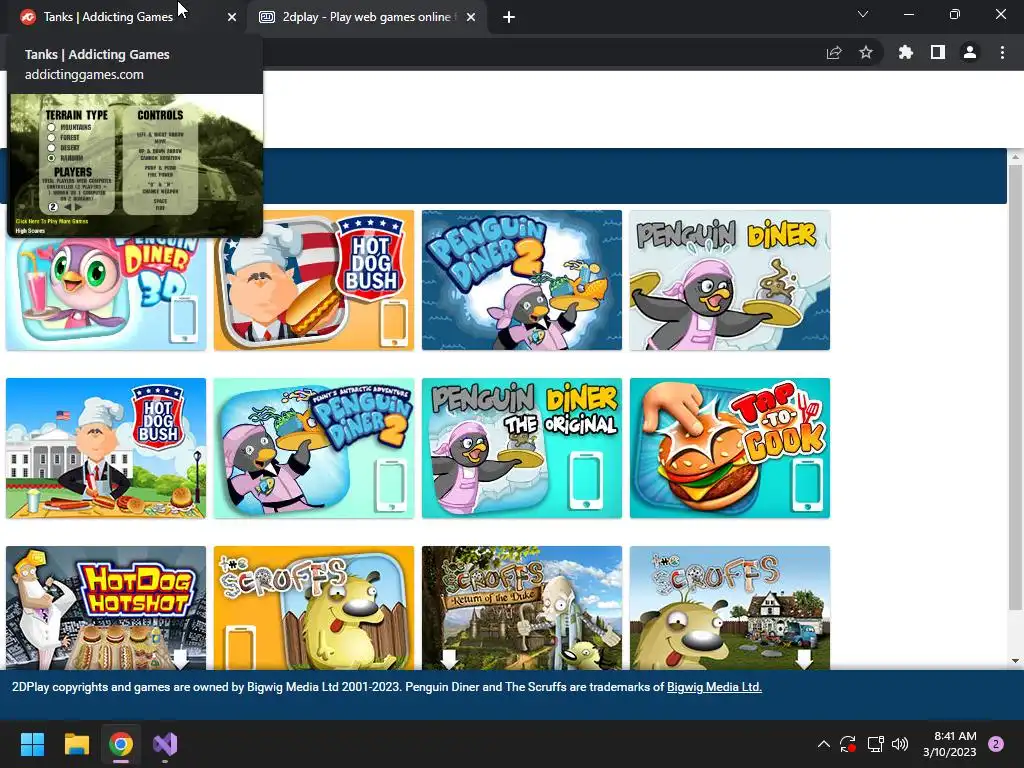Open the Tap to Cook game thumbnail

(729, 448)
